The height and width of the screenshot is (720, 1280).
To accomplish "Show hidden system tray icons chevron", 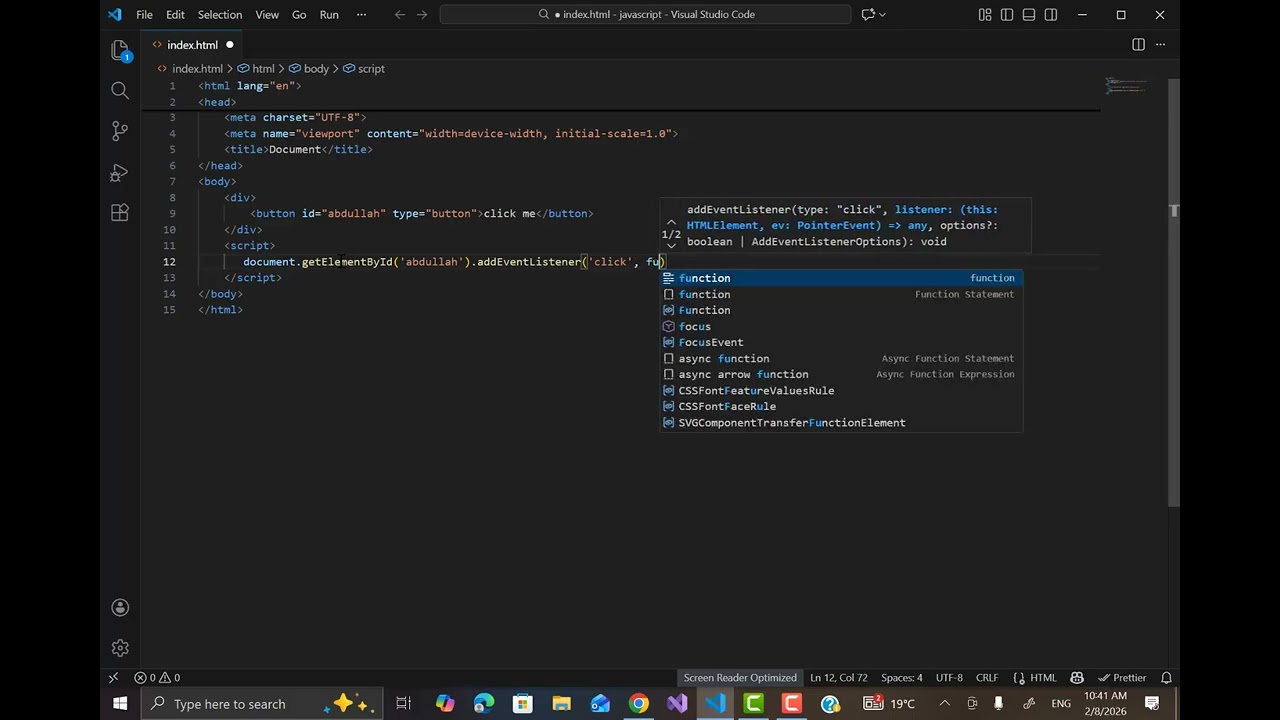I will 947,703.
